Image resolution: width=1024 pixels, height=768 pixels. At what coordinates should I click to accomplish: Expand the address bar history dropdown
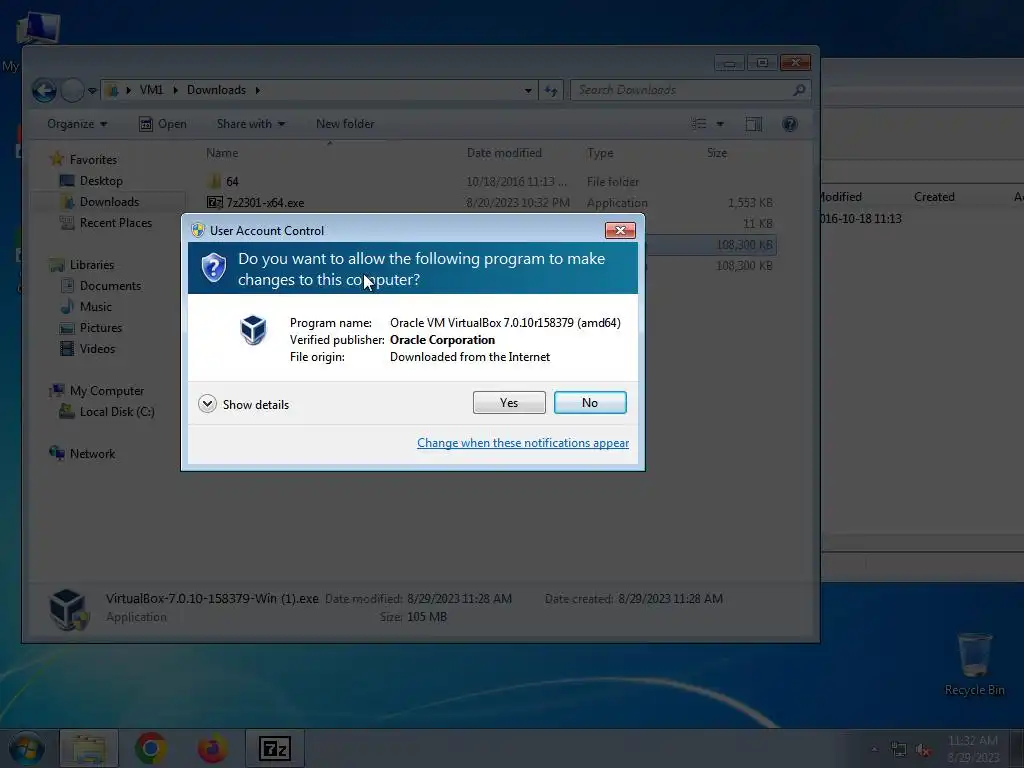528,90
